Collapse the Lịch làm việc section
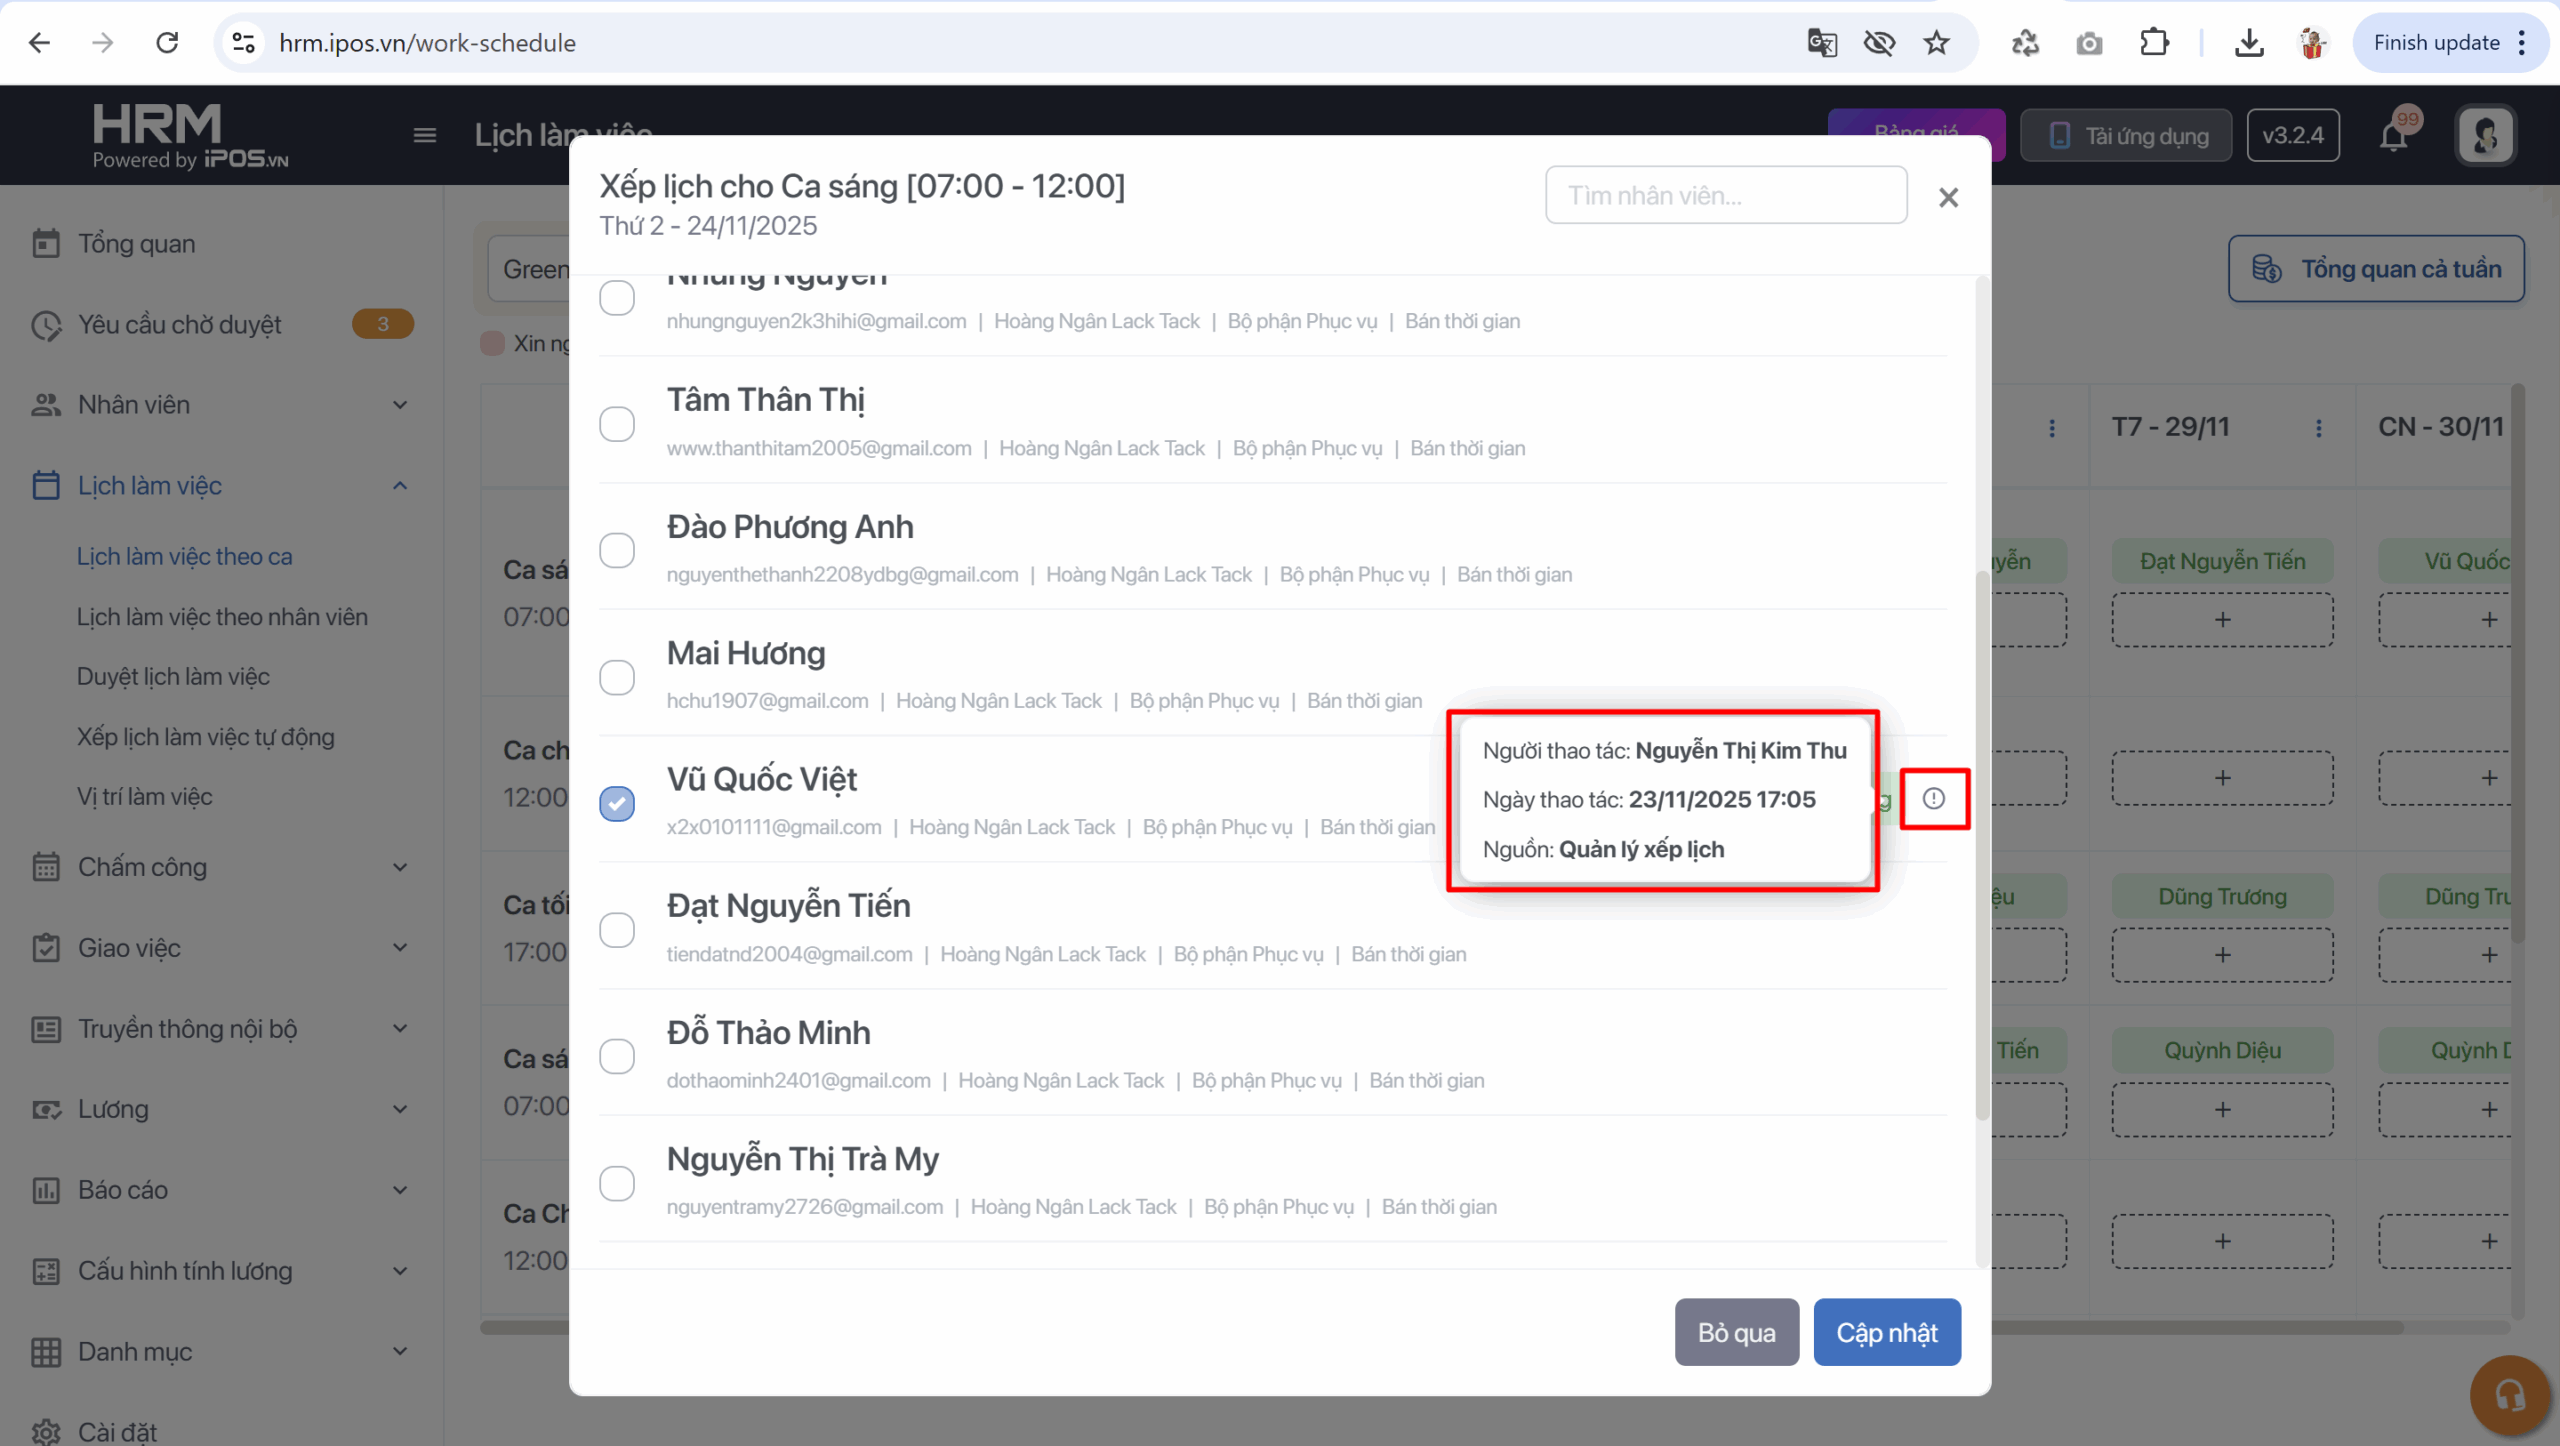 pos(400,486)
